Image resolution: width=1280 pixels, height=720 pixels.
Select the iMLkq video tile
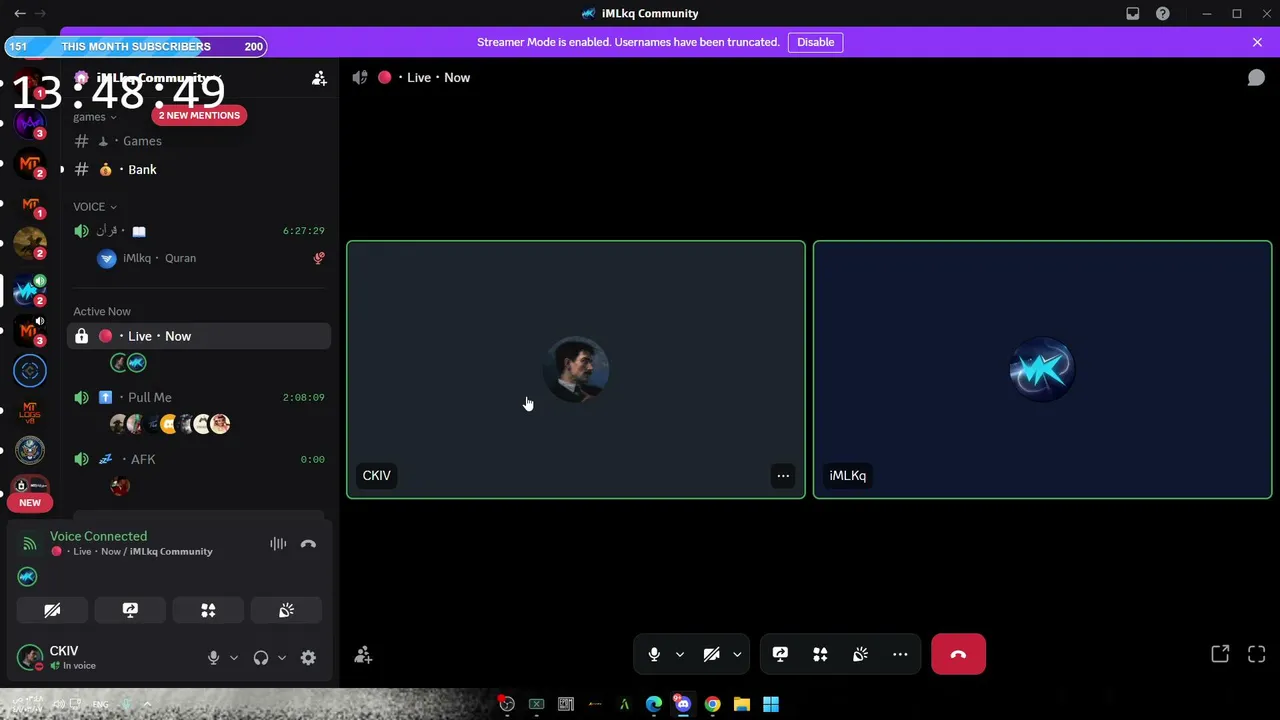1042,370
